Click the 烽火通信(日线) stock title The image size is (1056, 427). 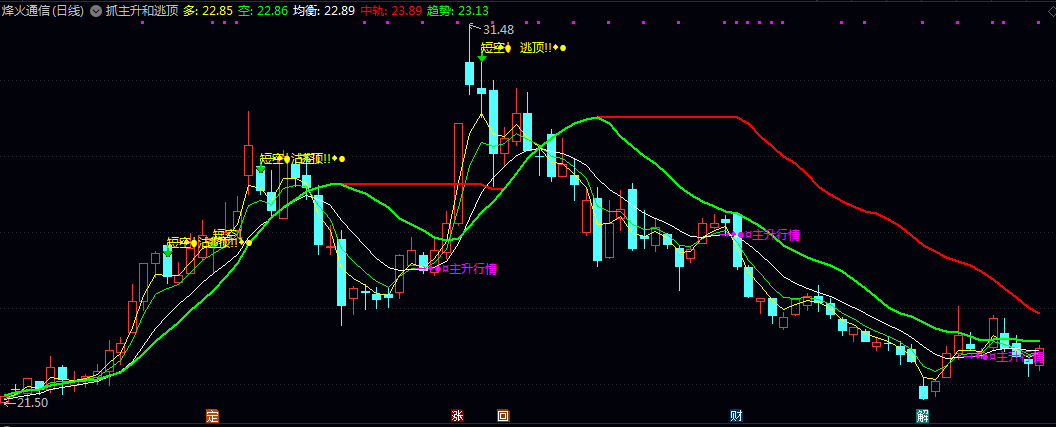click(44, 11)
